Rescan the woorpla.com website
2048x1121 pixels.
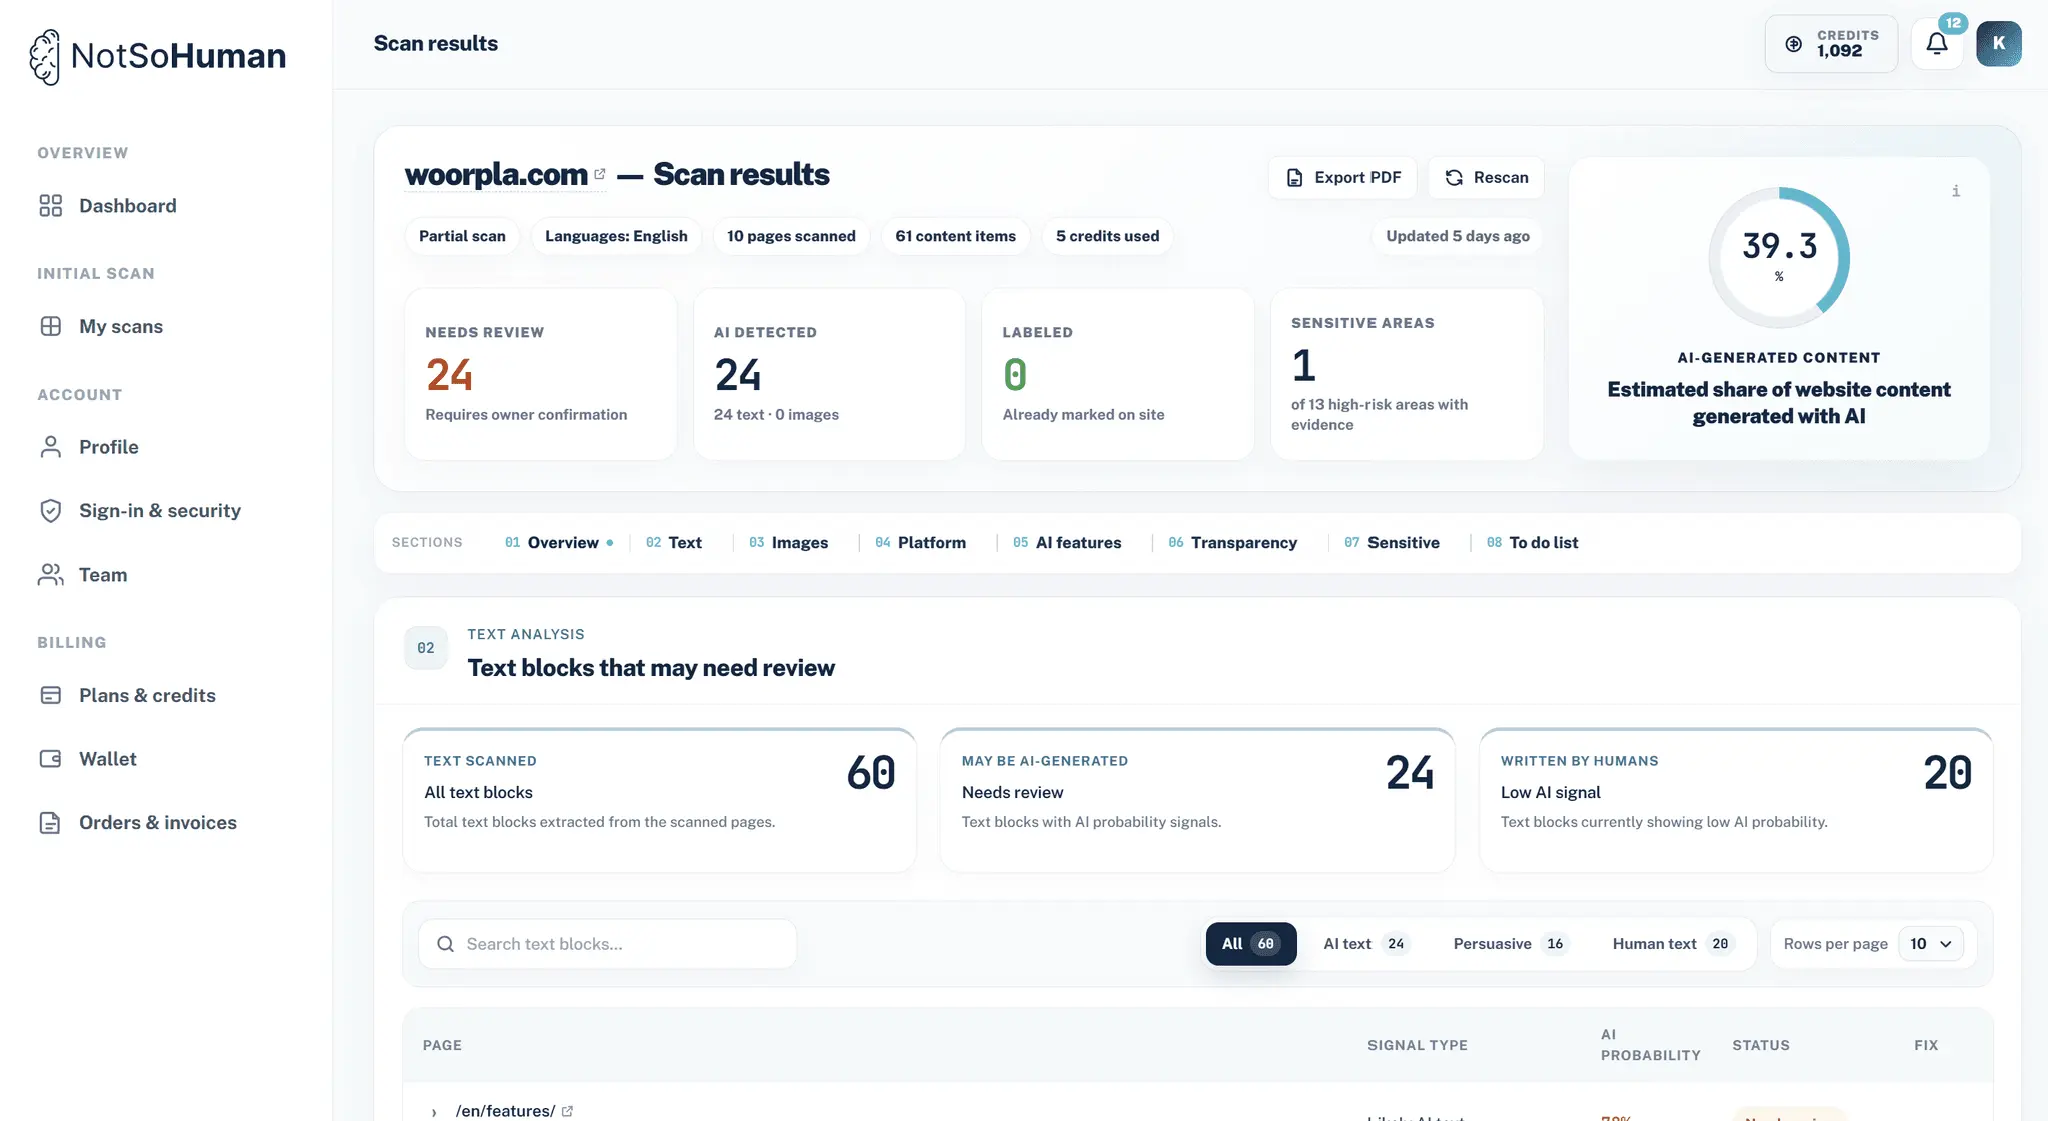coord(1486,178)
